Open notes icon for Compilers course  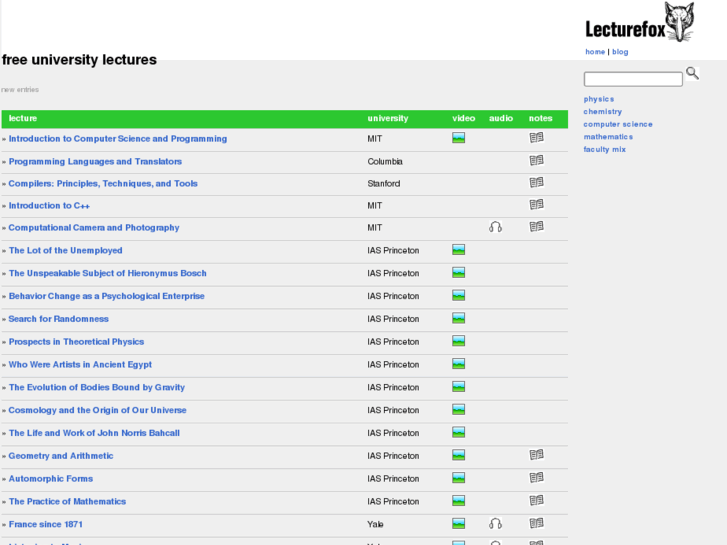pos(536,182)
